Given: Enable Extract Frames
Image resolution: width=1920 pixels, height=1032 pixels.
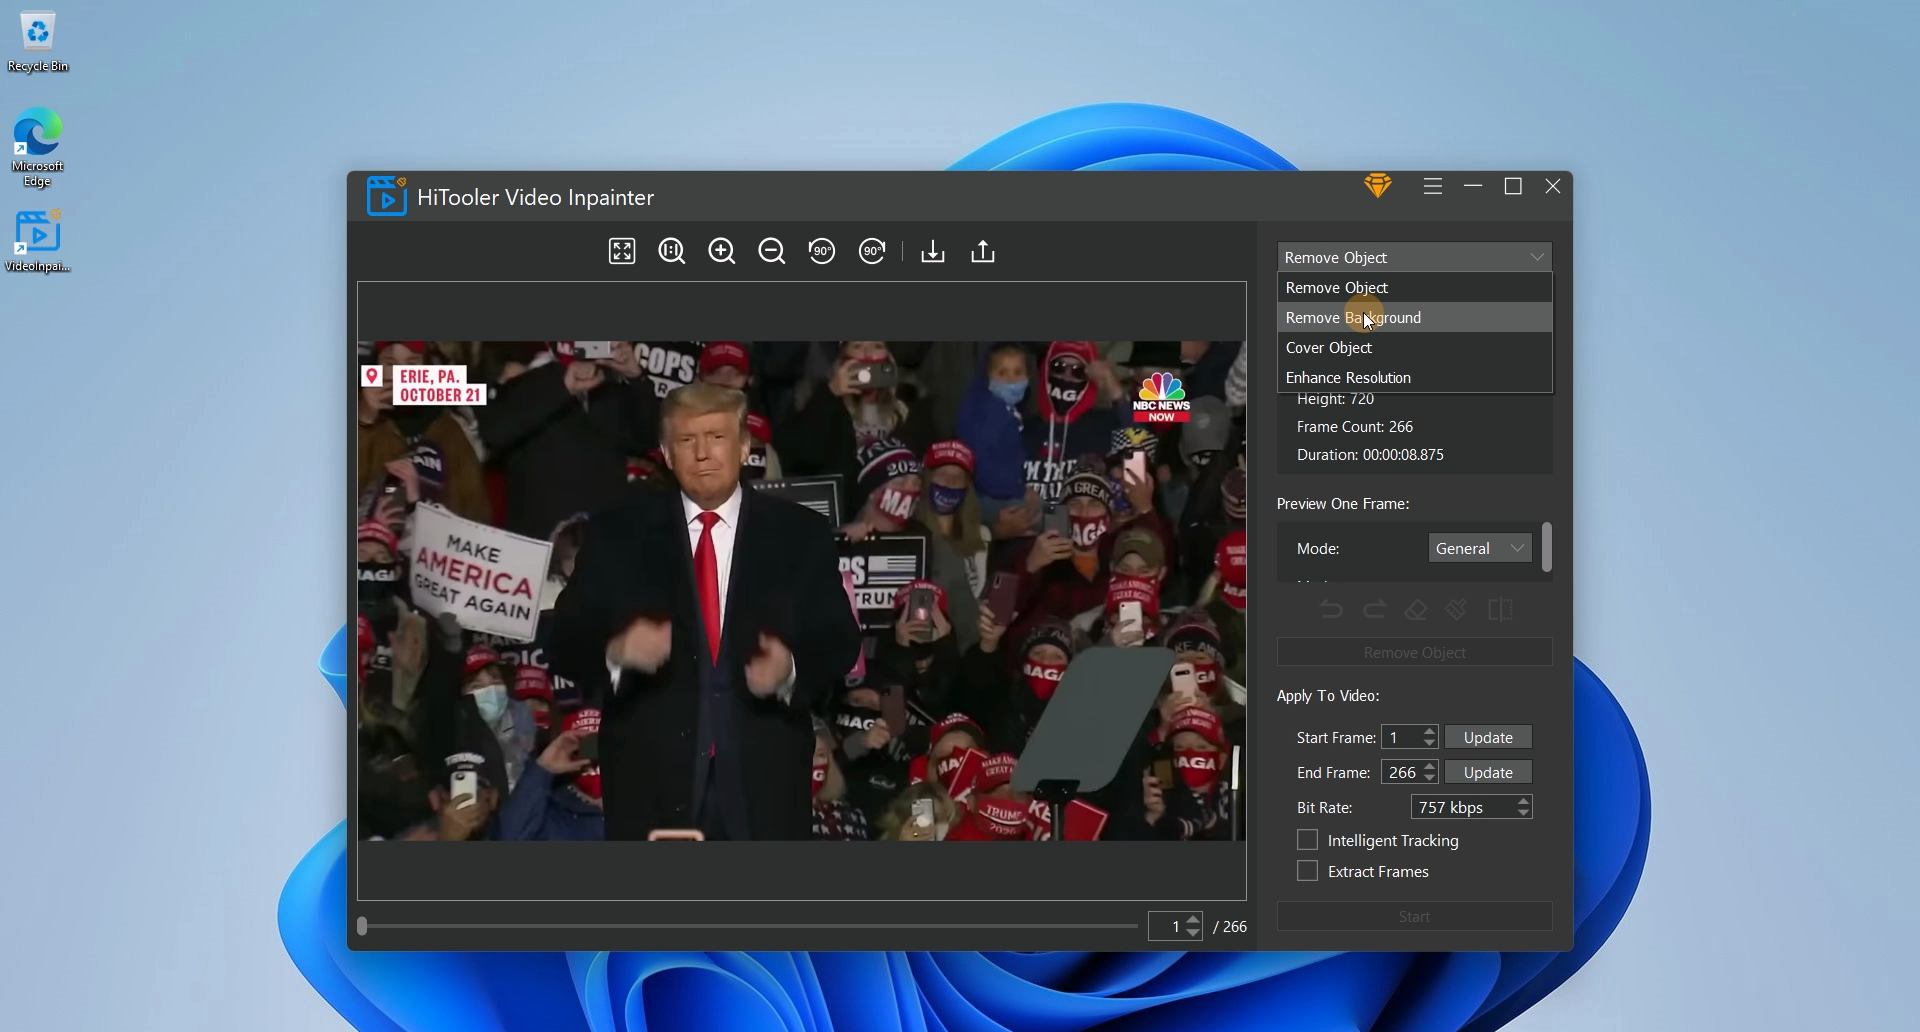Looking at the screenshot, I should (1307, 871).
